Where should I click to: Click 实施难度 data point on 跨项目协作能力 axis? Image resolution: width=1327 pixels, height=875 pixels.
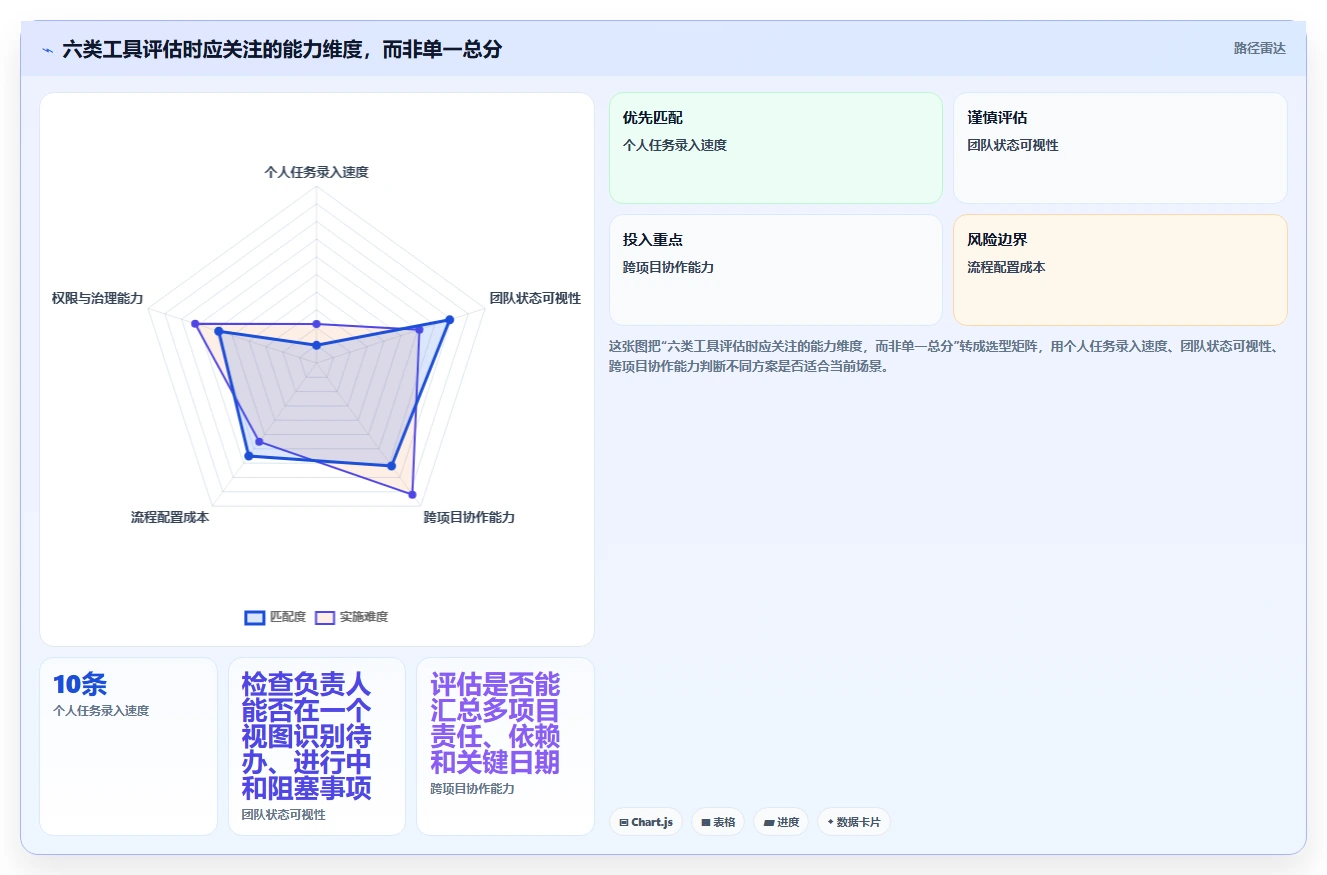(x=412, y=494)
